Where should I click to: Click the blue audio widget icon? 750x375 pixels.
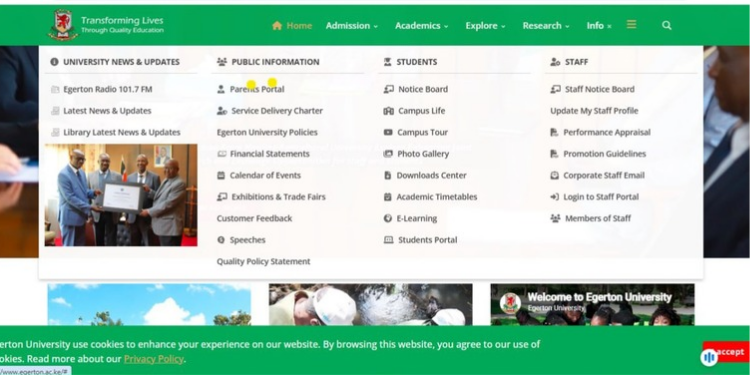(x=709, y=357)
